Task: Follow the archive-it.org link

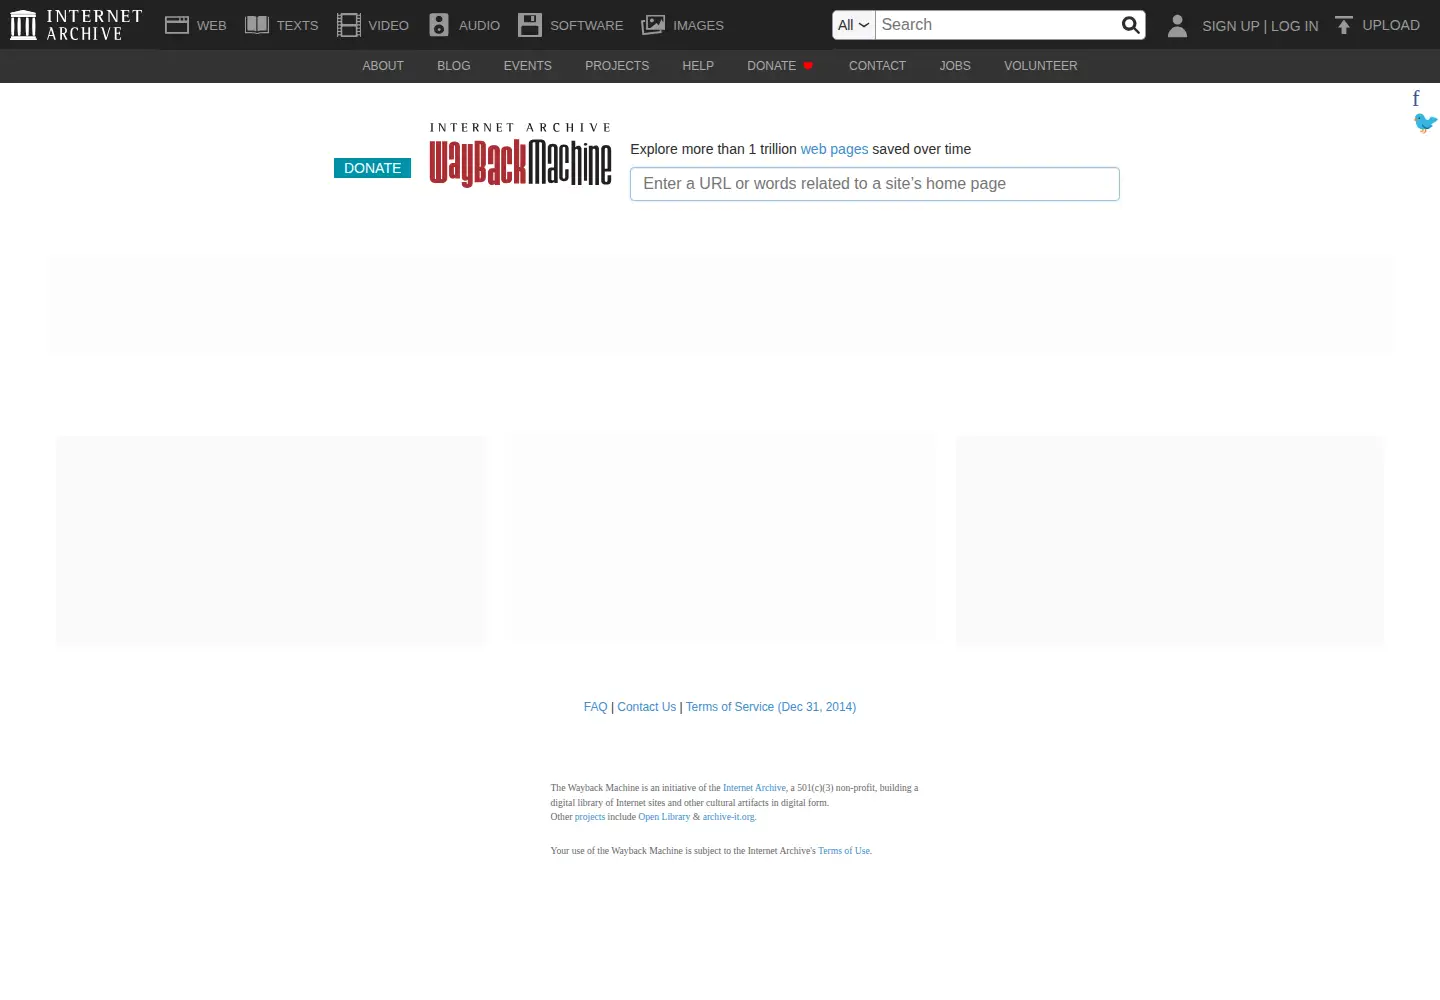Action: (728, 817)
